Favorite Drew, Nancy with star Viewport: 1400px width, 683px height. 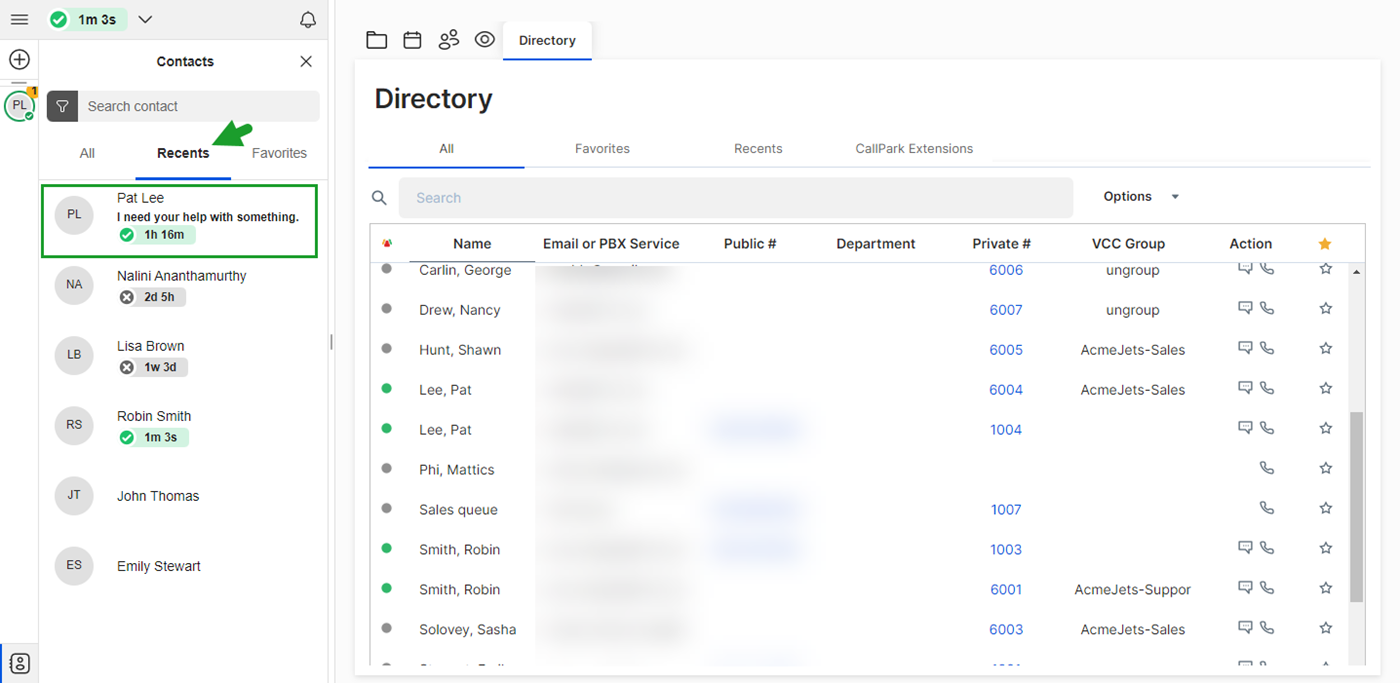(1326, 309)
